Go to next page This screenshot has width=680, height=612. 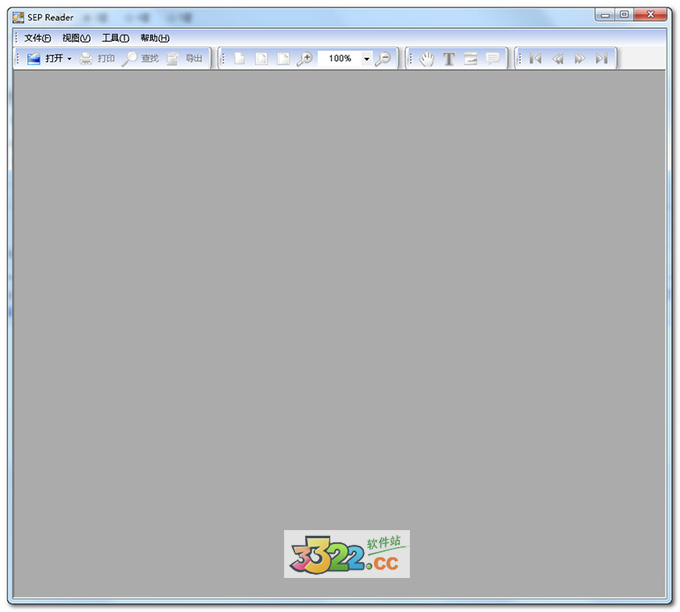[x=579, y=58]
